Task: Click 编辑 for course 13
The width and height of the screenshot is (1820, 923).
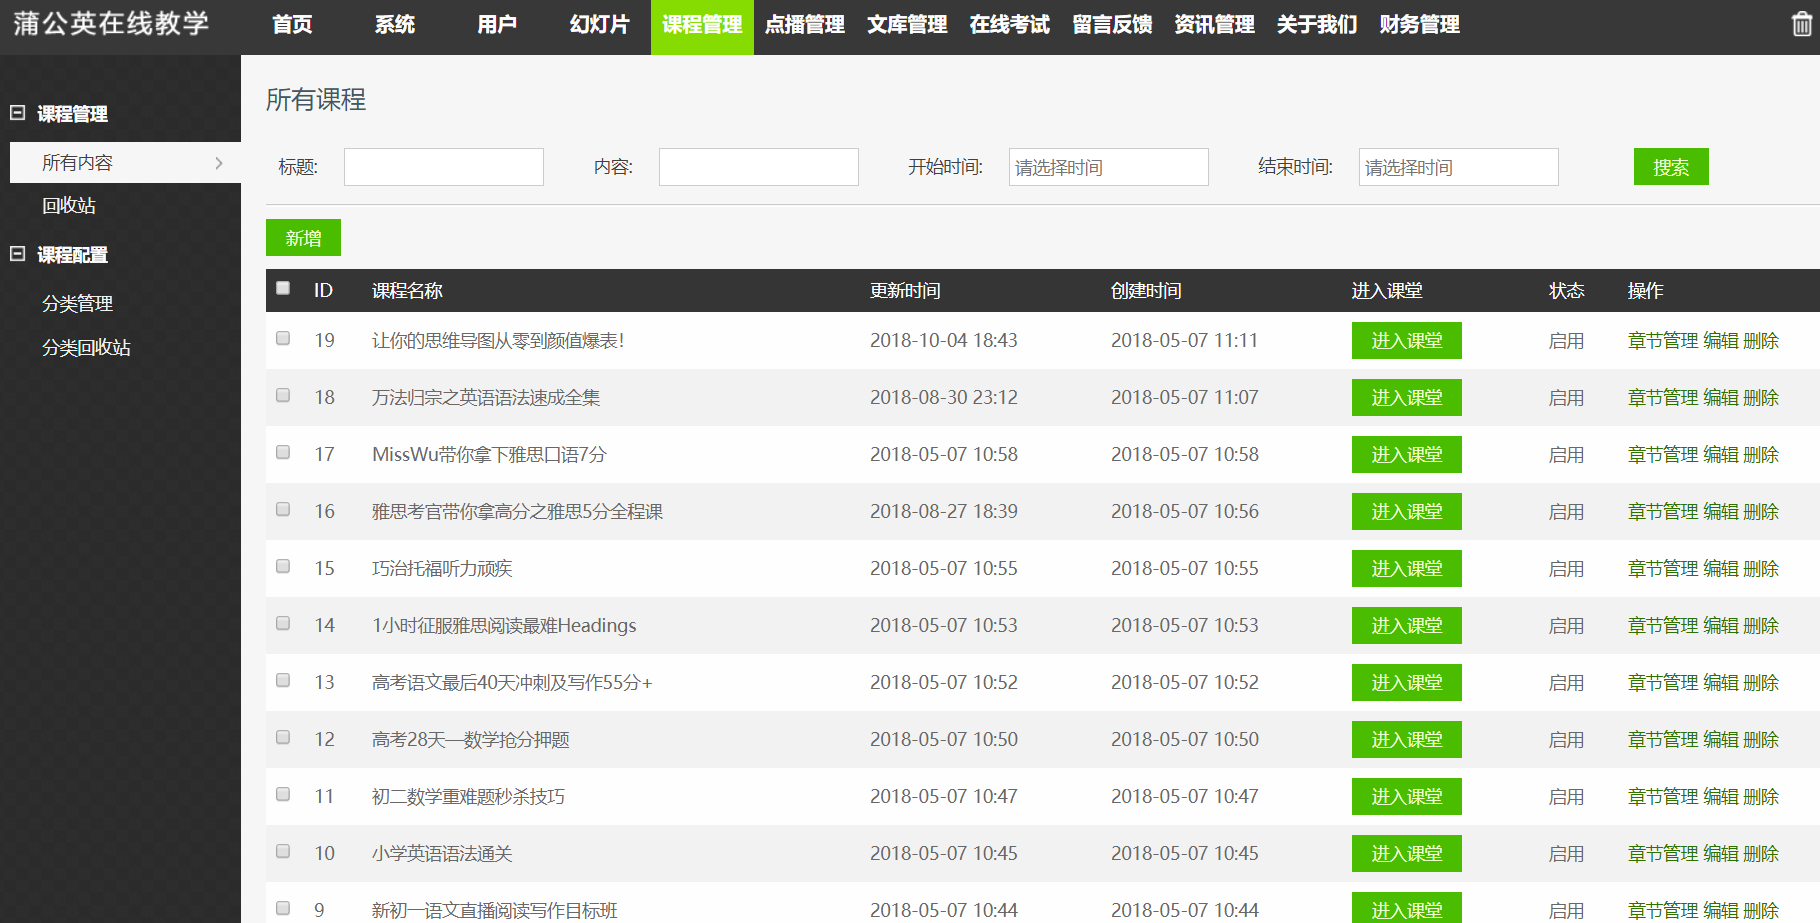Action: (x=1721, y=682)
